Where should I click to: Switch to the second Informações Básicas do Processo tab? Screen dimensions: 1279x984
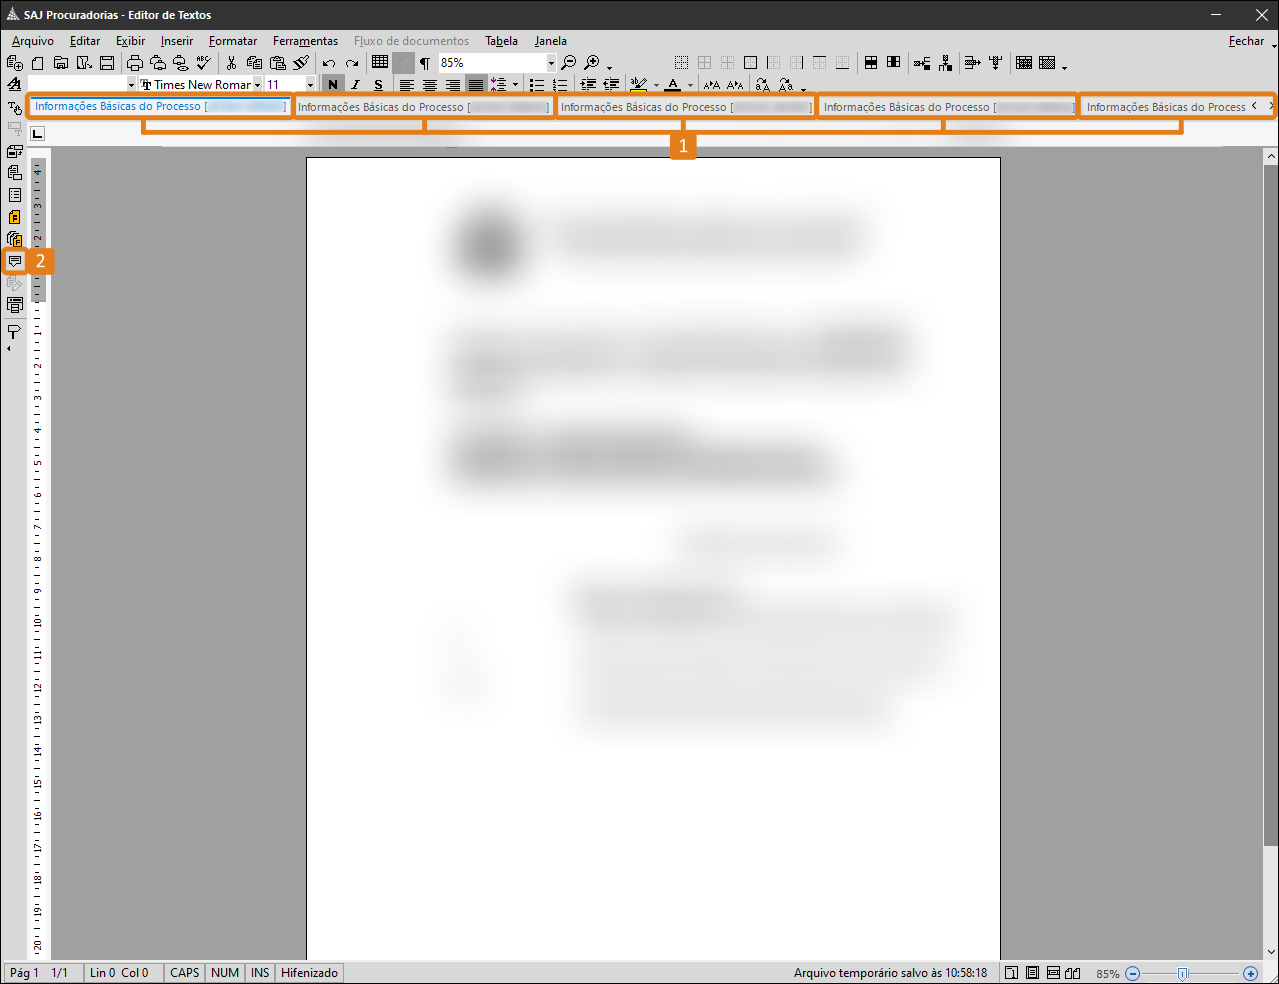[424, 107]
